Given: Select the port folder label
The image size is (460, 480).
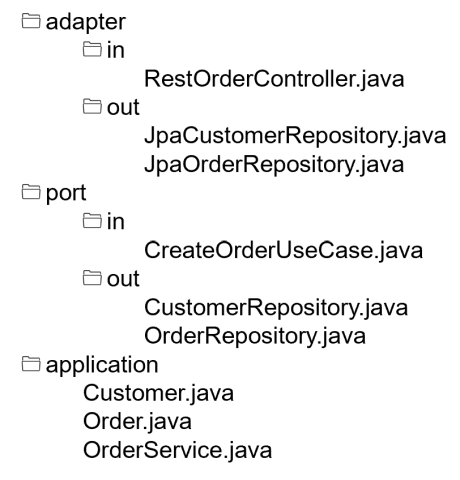Looking at the screenshot, I should [66, 194].
